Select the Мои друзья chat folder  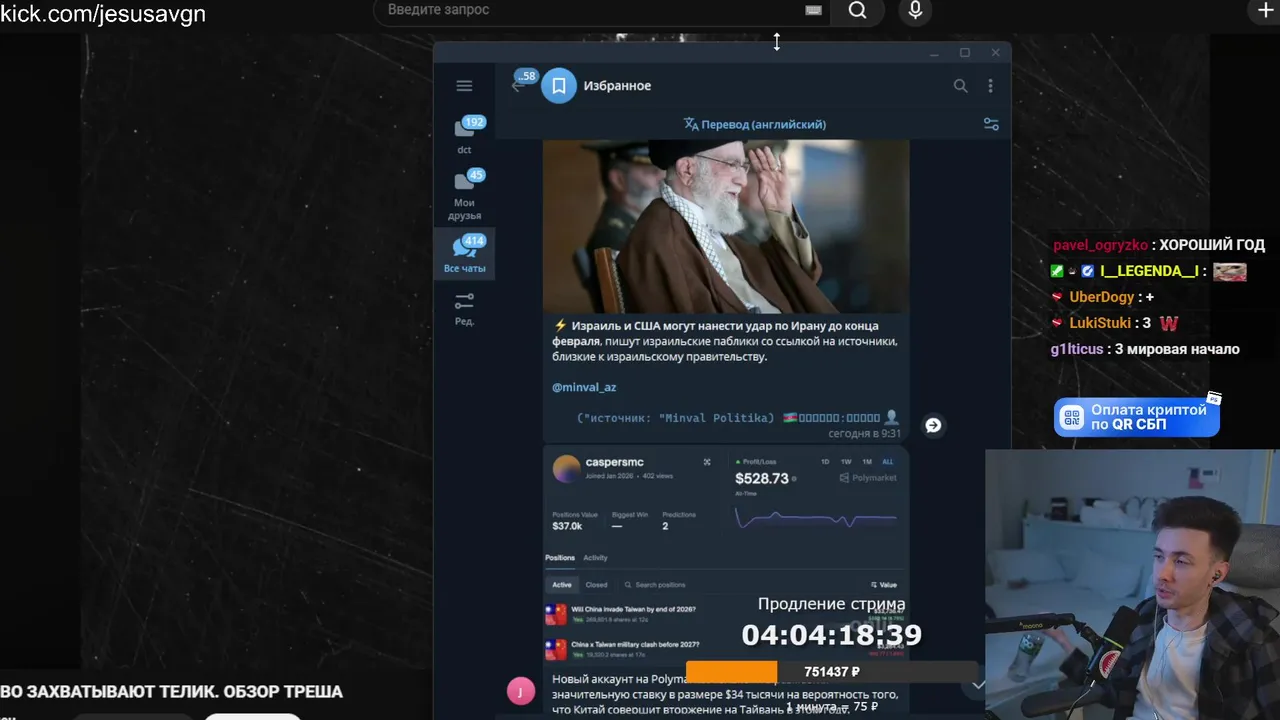pyautogui.click(x=464, y=194)
